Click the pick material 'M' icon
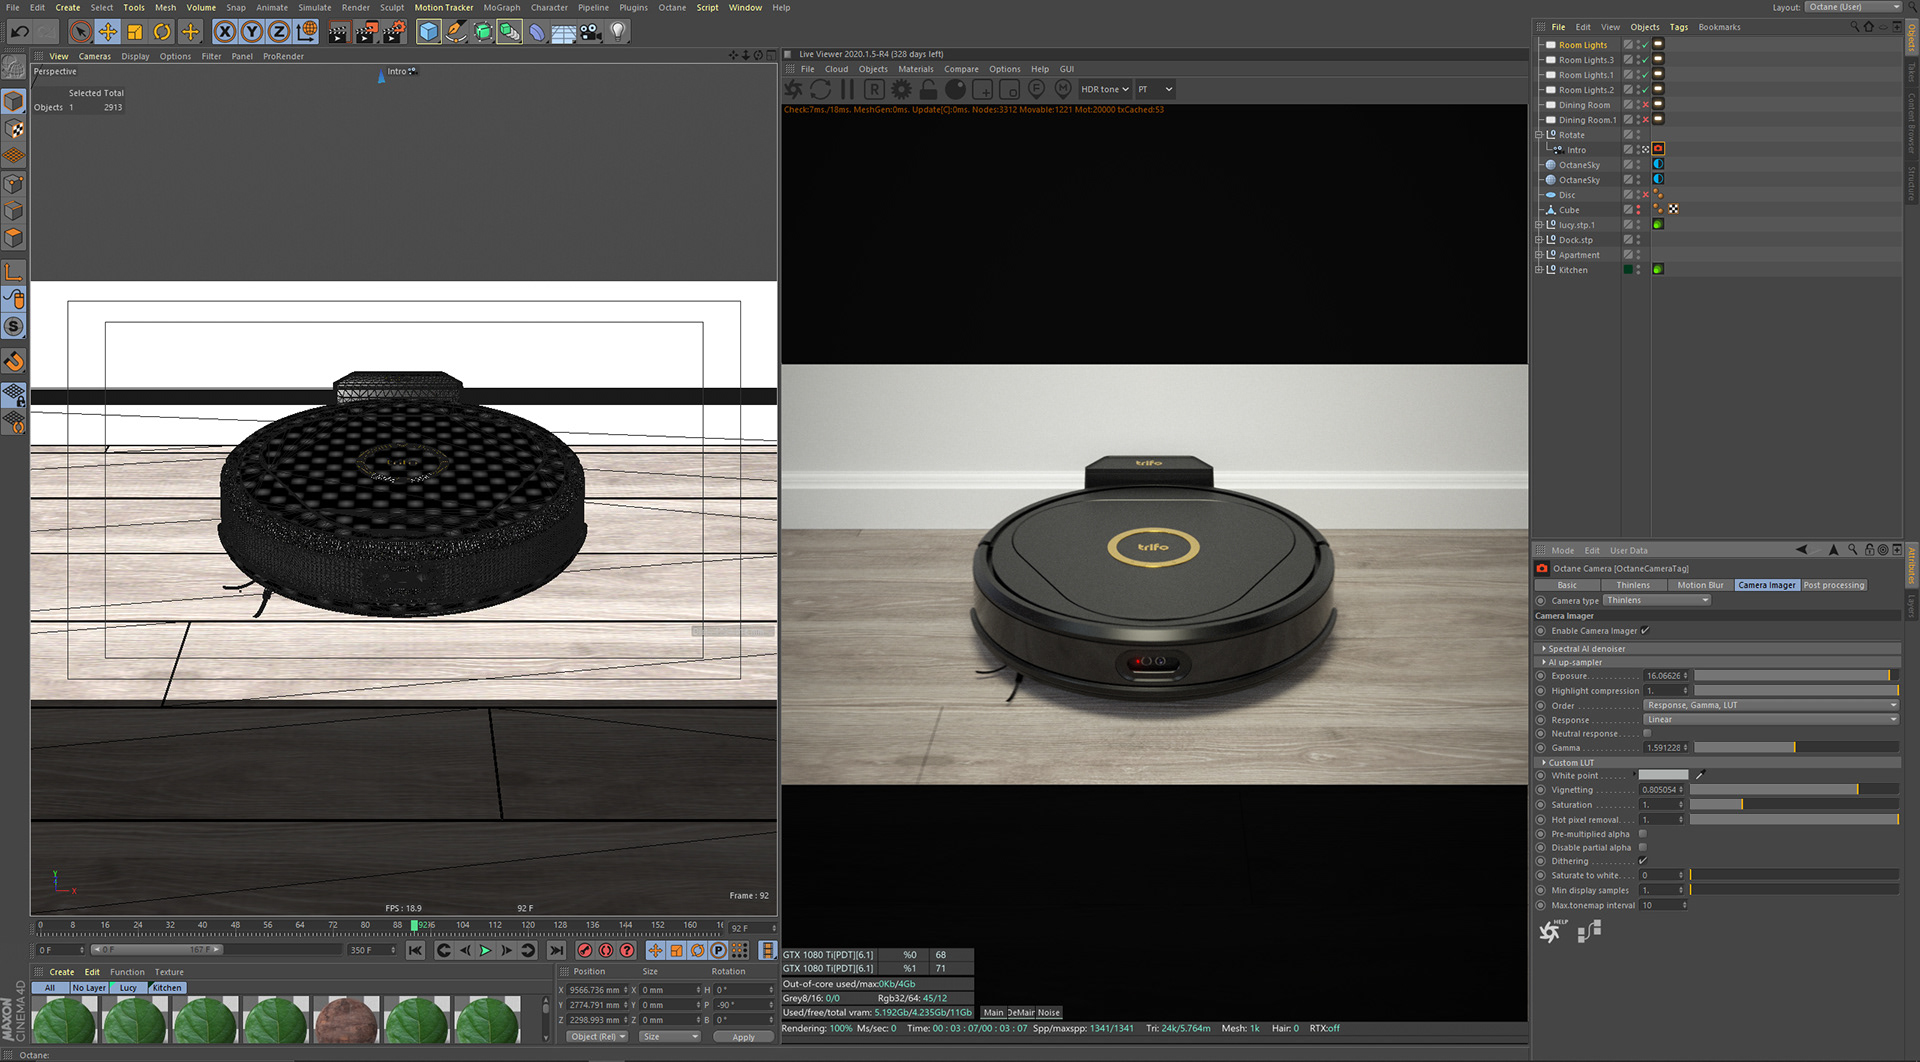Image resolution: width=1920 pixels, height=1062 pixels. point(1064,89)
